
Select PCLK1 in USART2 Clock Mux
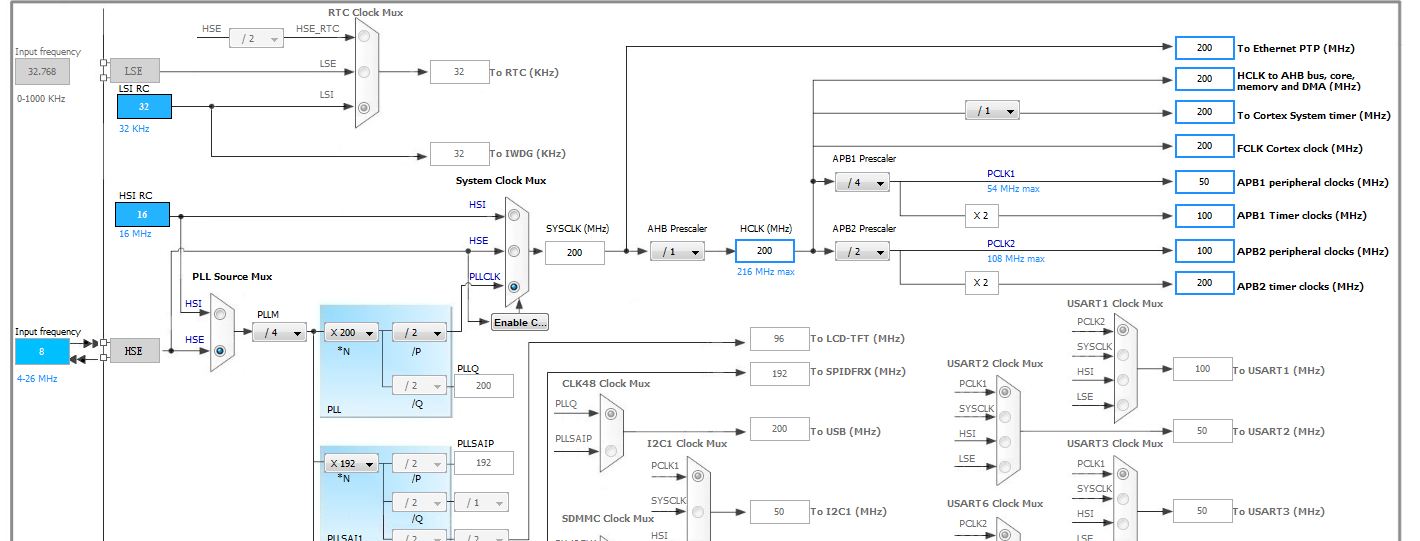pyautogui.click(x=1005, y=393)
